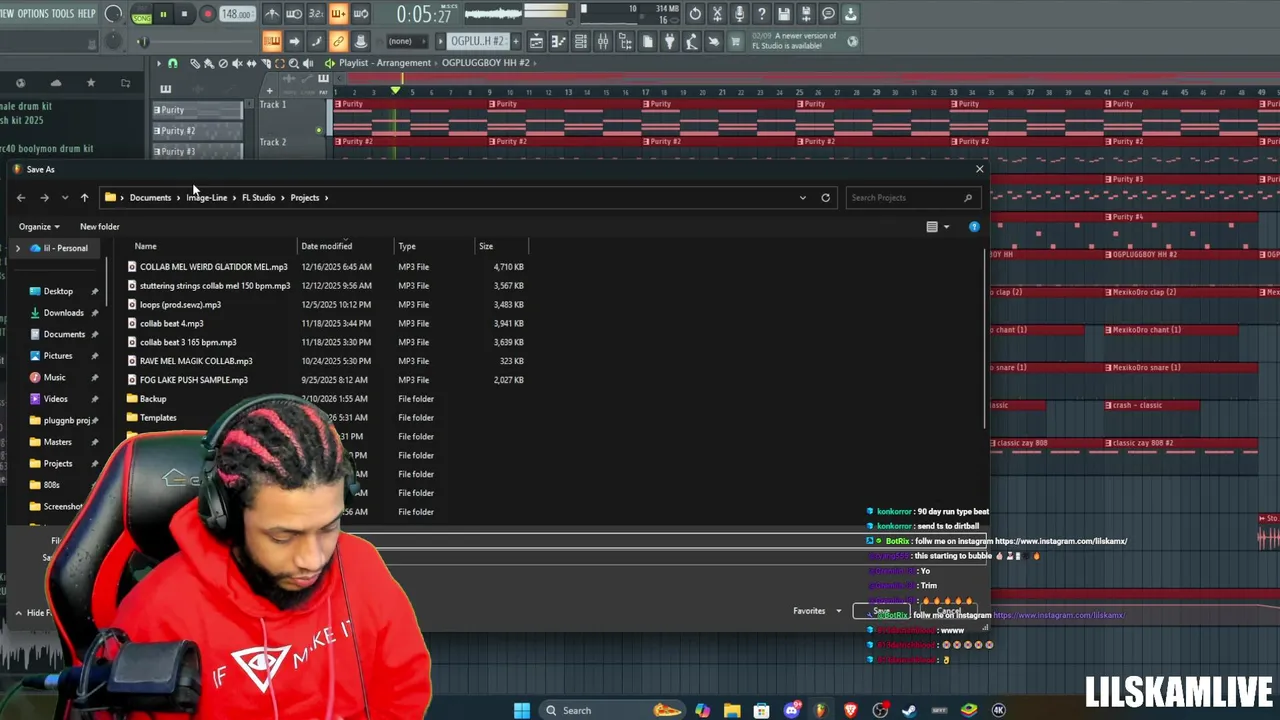Screen dimensions: 1280x720
Task: Open Downloads in the Save As sidebar
Action: pos(63,313)
